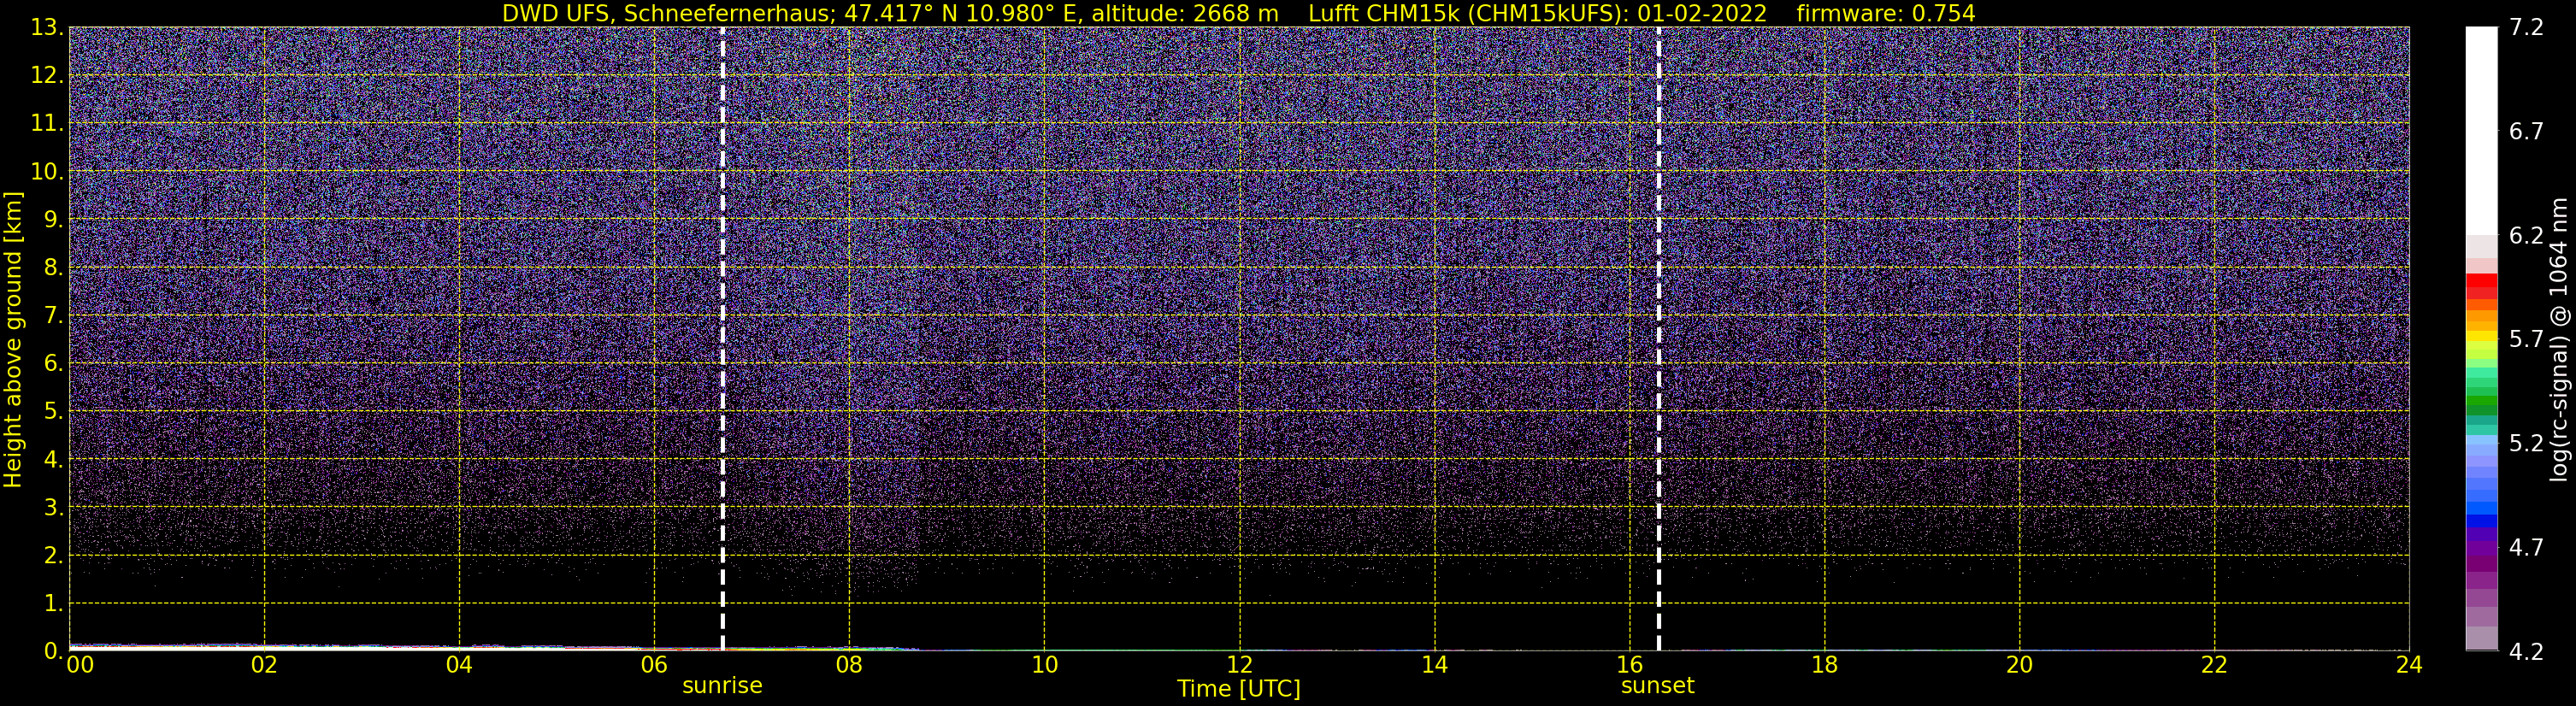
Task: Click the 'sunset' label below the axis
Action: [x=1657, y=686]
